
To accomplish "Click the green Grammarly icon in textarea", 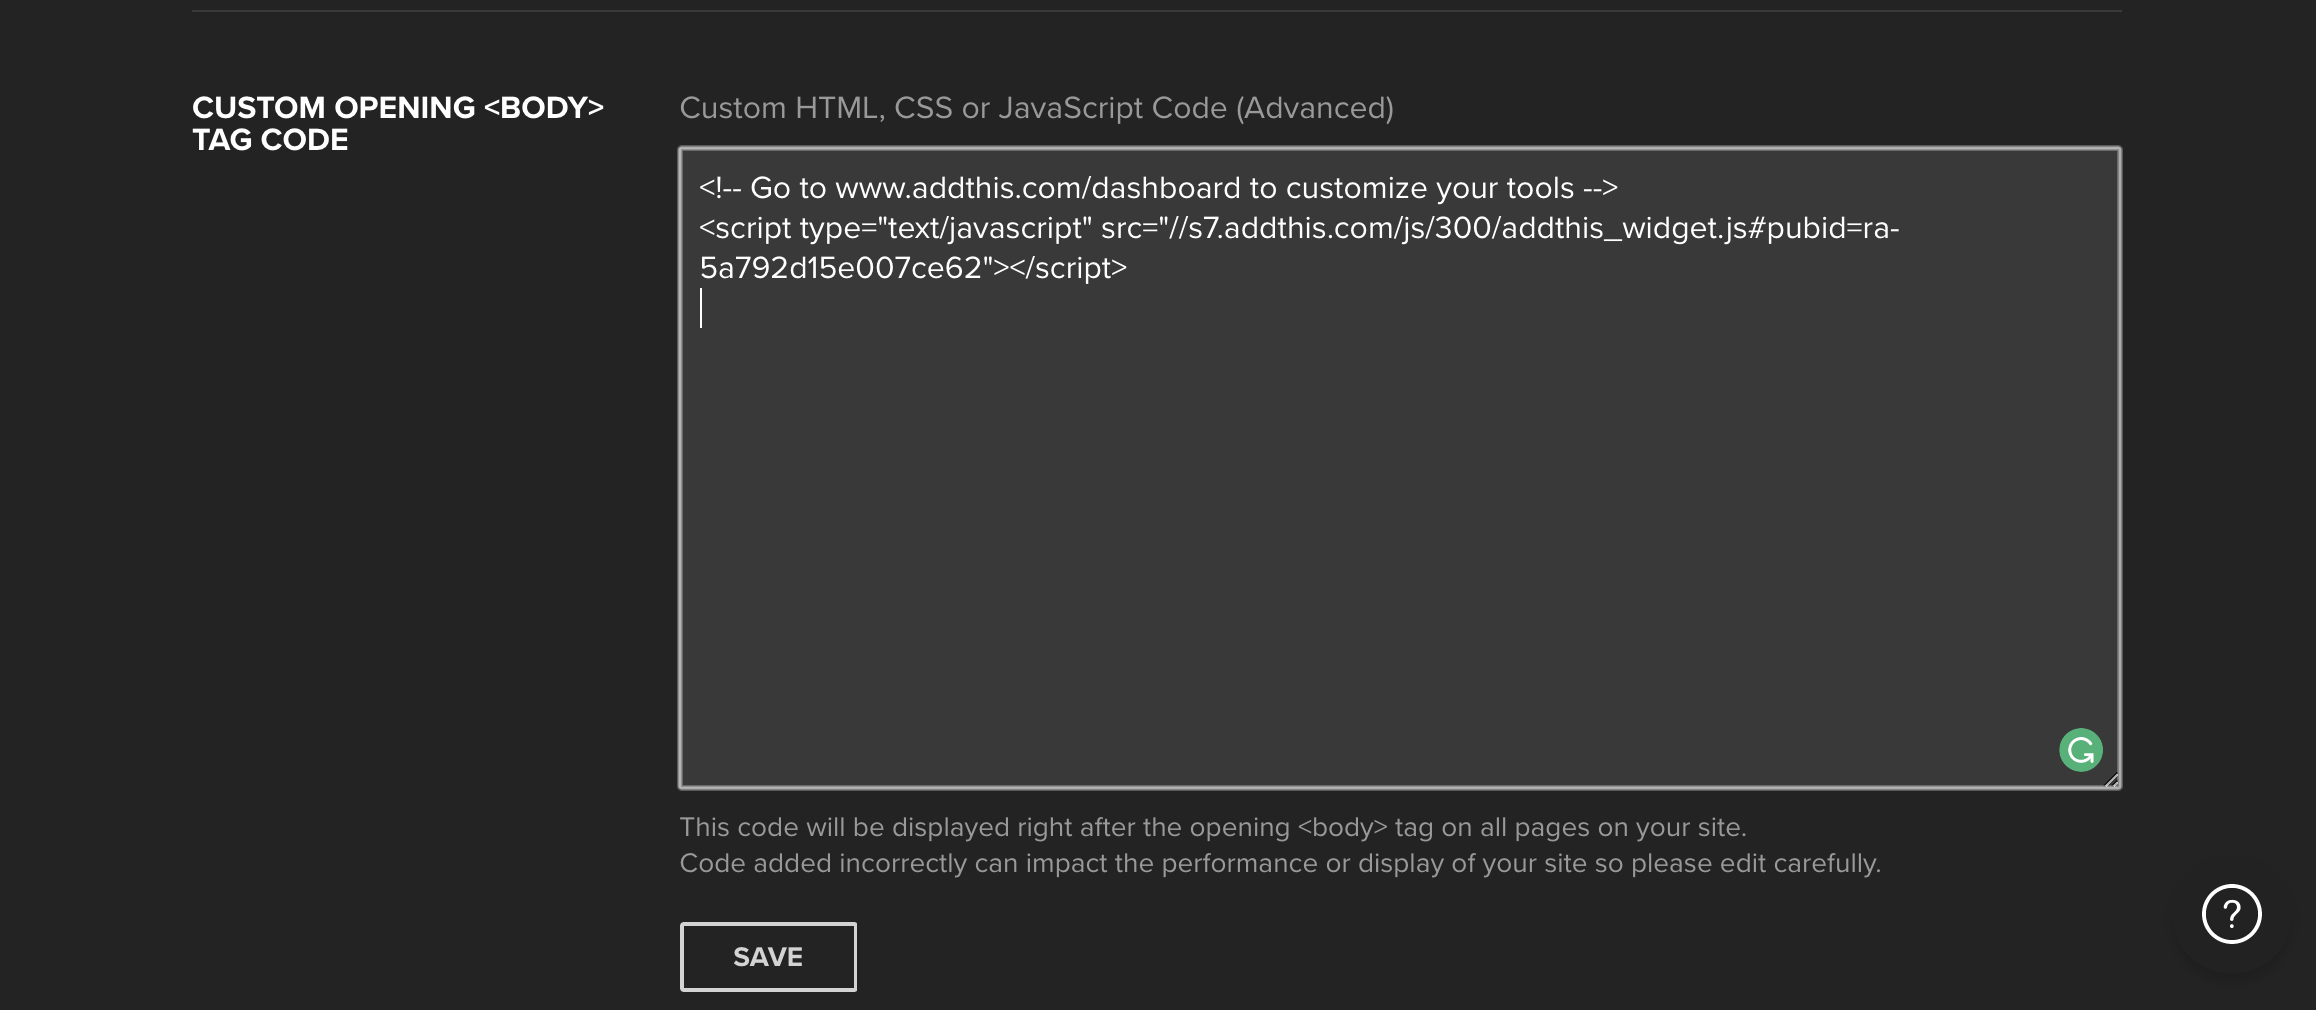I will point(2080,750).
